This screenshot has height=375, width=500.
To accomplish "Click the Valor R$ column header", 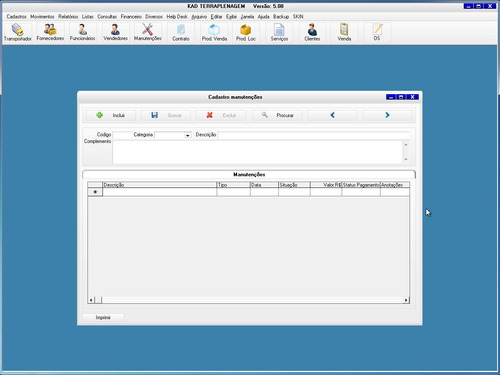I will coord(326,185).
